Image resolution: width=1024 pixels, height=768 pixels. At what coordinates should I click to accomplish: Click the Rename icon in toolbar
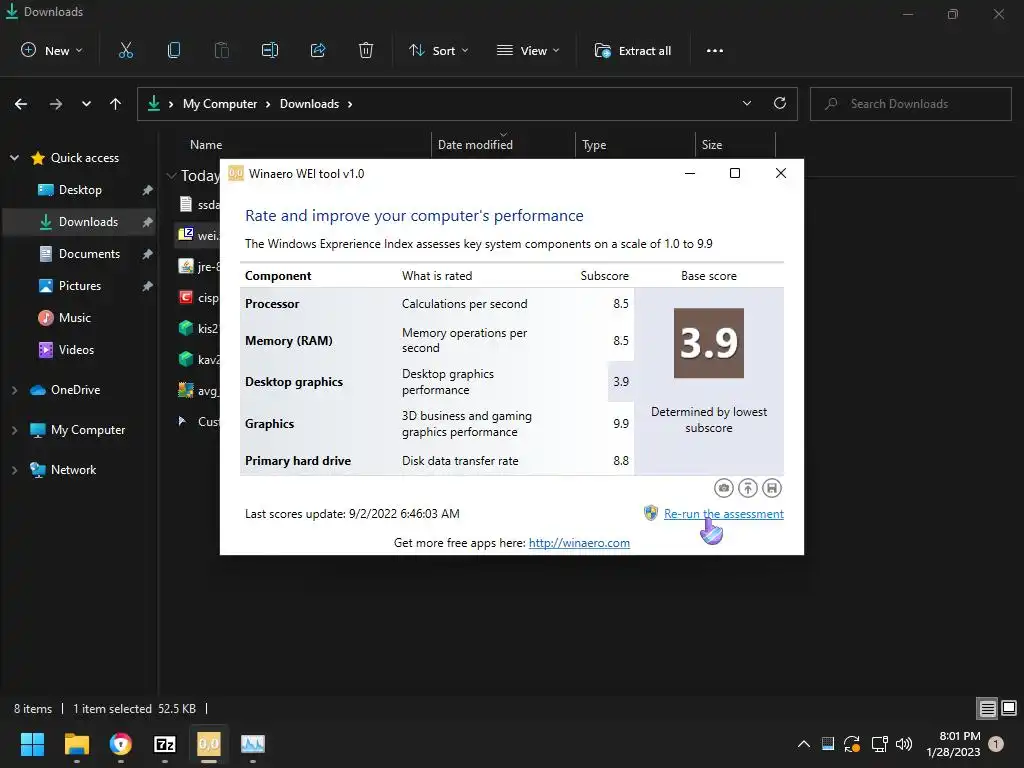pyautogui.click(x=270, y=51)
